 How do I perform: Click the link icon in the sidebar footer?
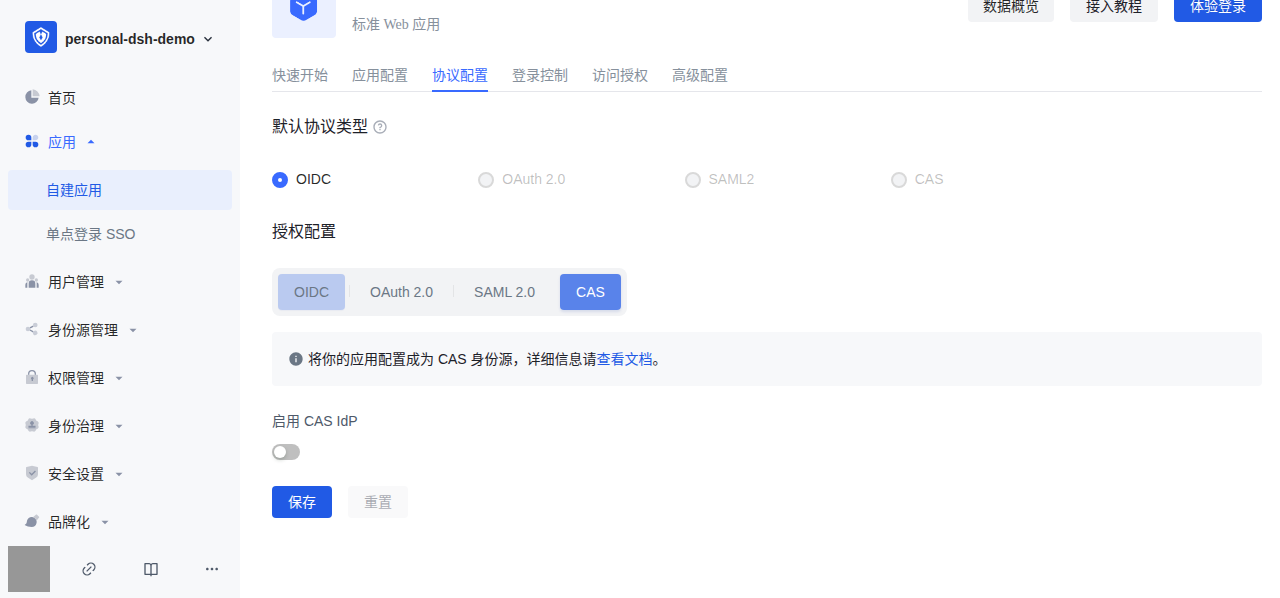pos(89,569)
